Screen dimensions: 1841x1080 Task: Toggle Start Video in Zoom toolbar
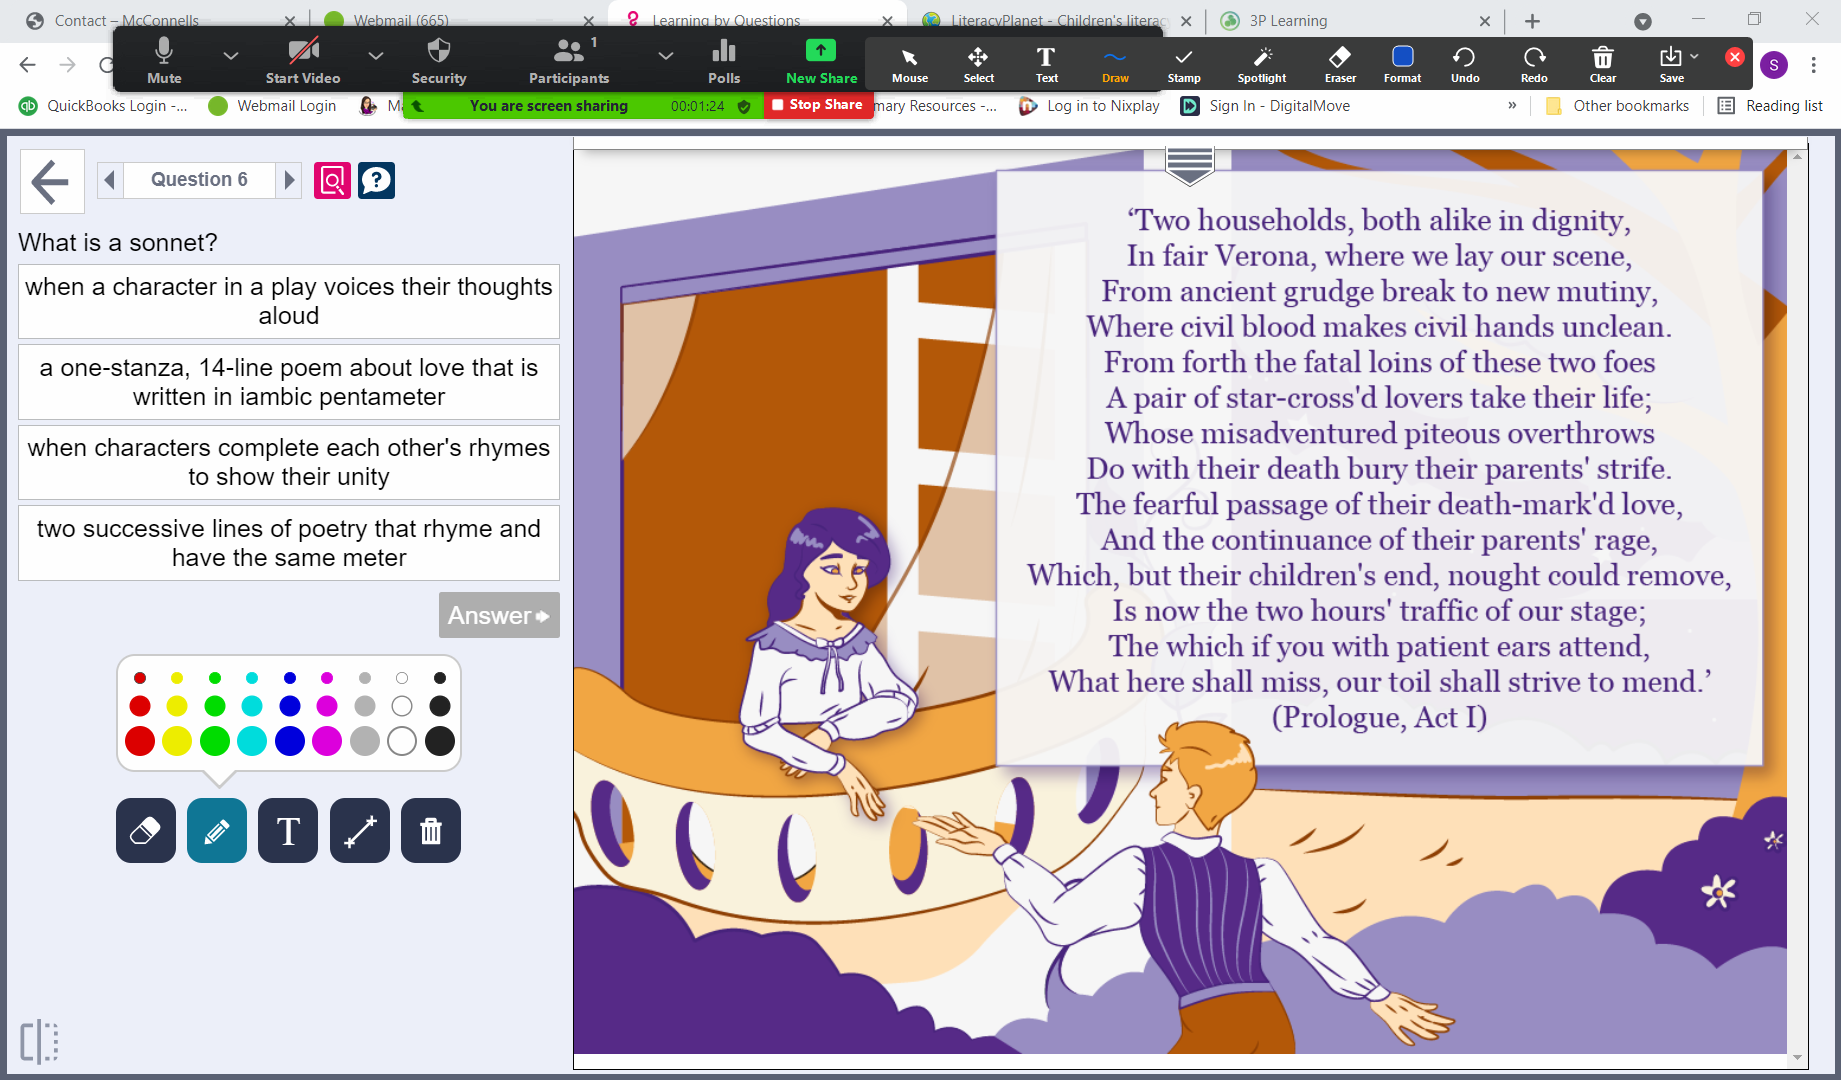point(303,61)
